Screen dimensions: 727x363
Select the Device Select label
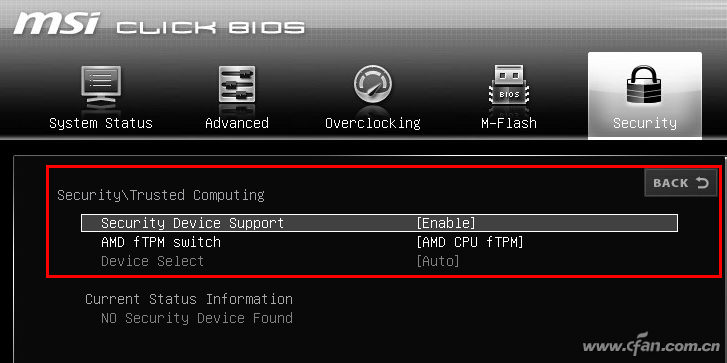pos(153,261)
